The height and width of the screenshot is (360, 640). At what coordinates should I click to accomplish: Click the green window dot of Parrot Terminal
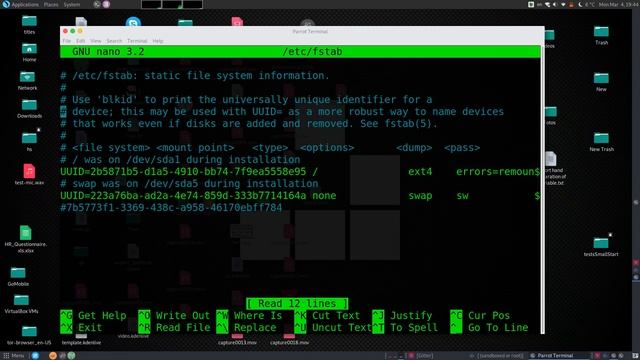(x=73, y=31)
